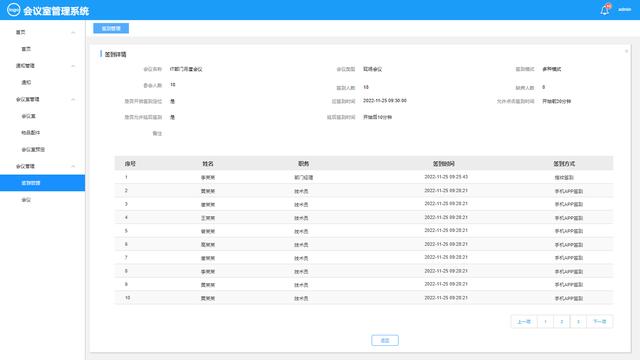Image resolution: width=640 pixels, height=360 pixels.
Task: Click the 会议室管理系统 header title
Action: 56,11
